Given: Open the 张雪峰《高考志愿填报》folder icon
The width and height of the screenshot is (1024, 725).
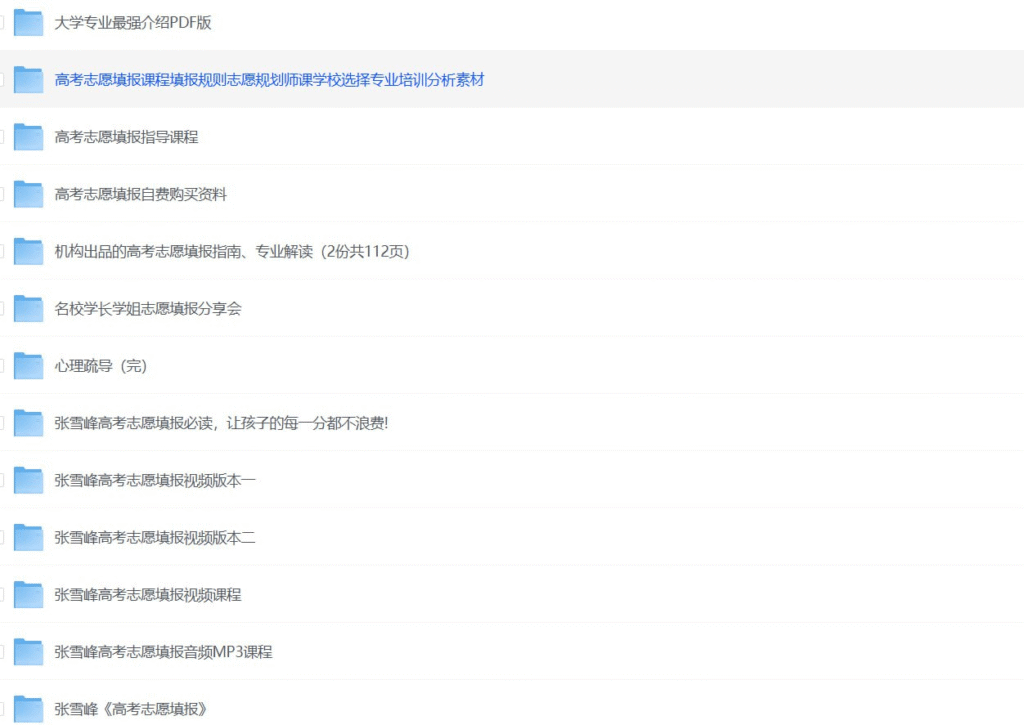Looking at the screenshot, I should (27, 709).
